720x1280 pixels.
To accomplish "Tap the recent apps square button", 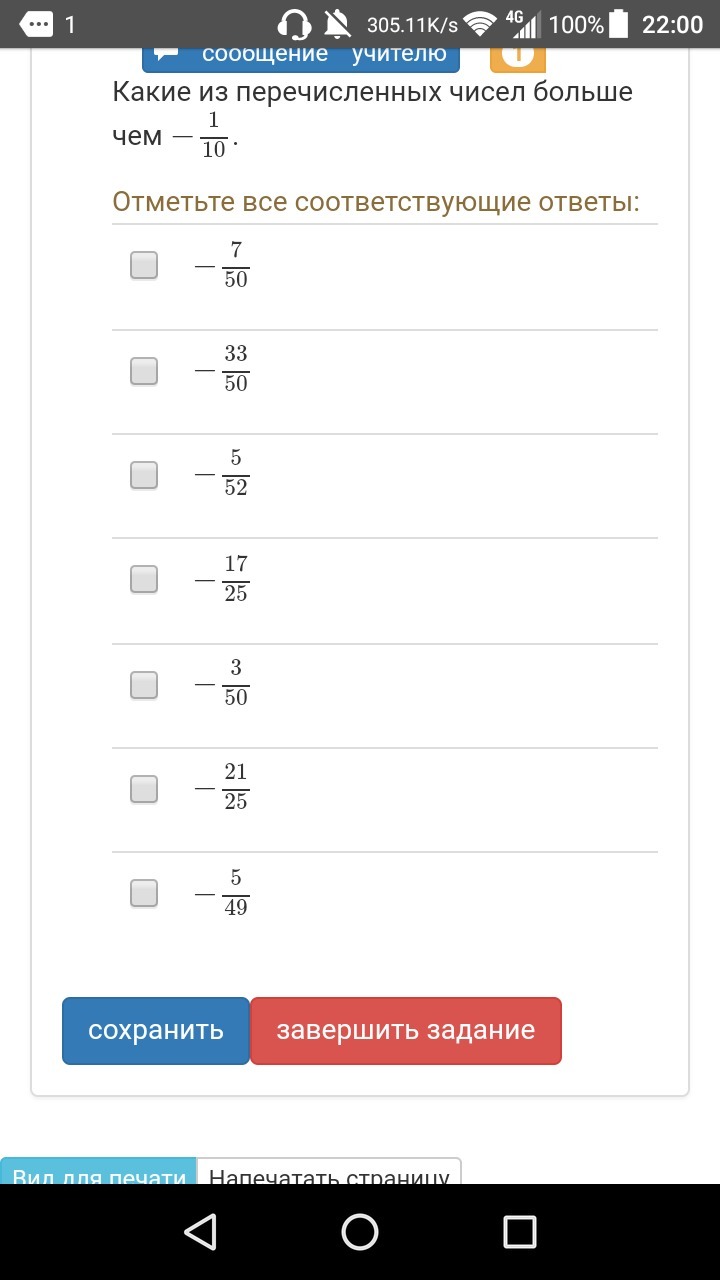I will coord(519,1231).
